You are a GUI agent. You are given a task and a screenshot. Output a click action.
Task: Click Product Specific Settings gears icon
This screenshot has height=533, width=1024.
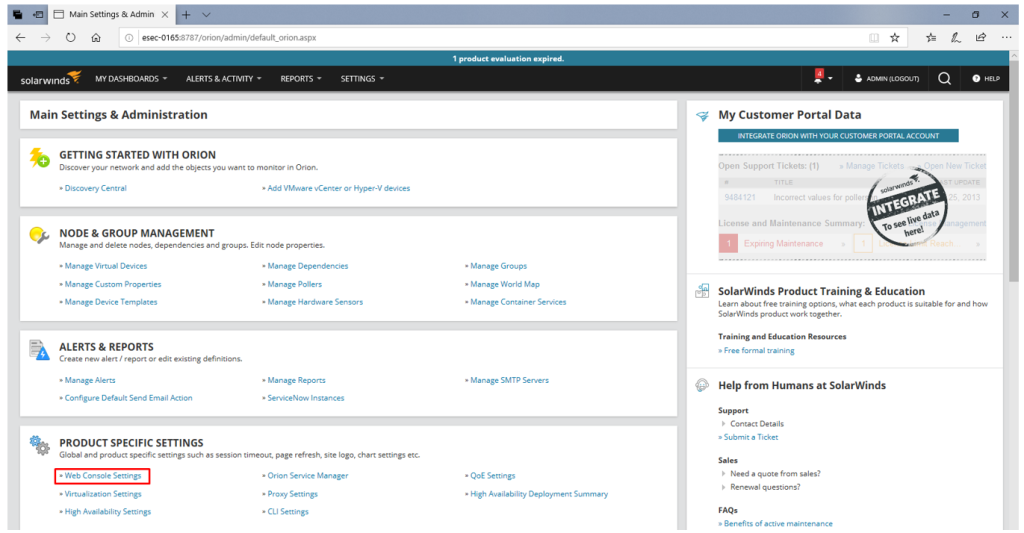[39, 445]
